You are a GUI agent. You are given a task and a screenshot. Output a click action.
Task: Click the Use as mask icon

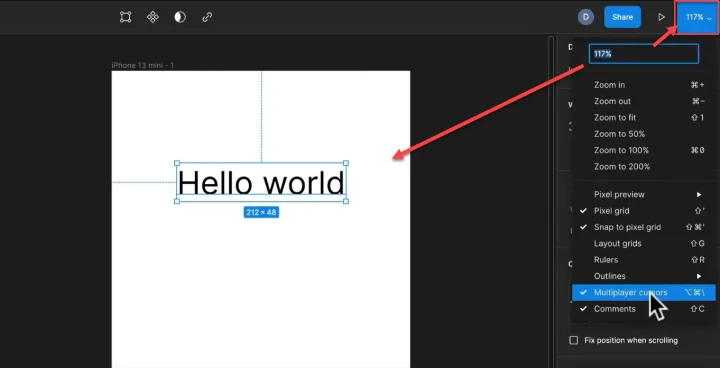(180, 17)
